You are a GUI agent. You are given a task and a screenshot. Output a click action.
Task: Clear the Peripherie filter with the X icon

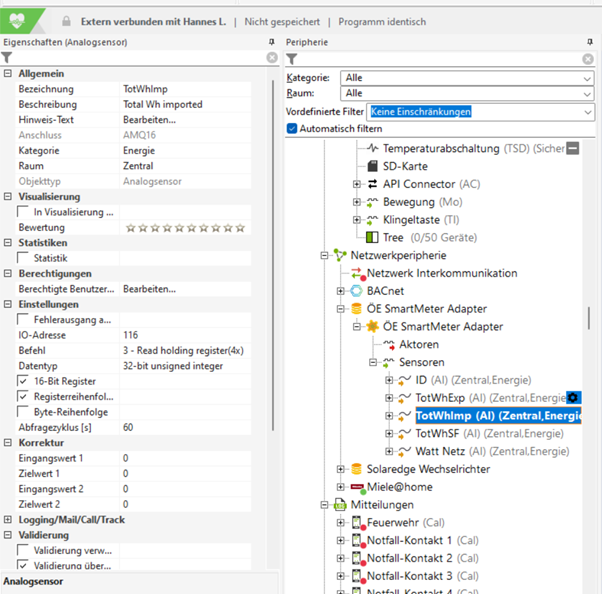pyautogui.click(x=587, y=59)
